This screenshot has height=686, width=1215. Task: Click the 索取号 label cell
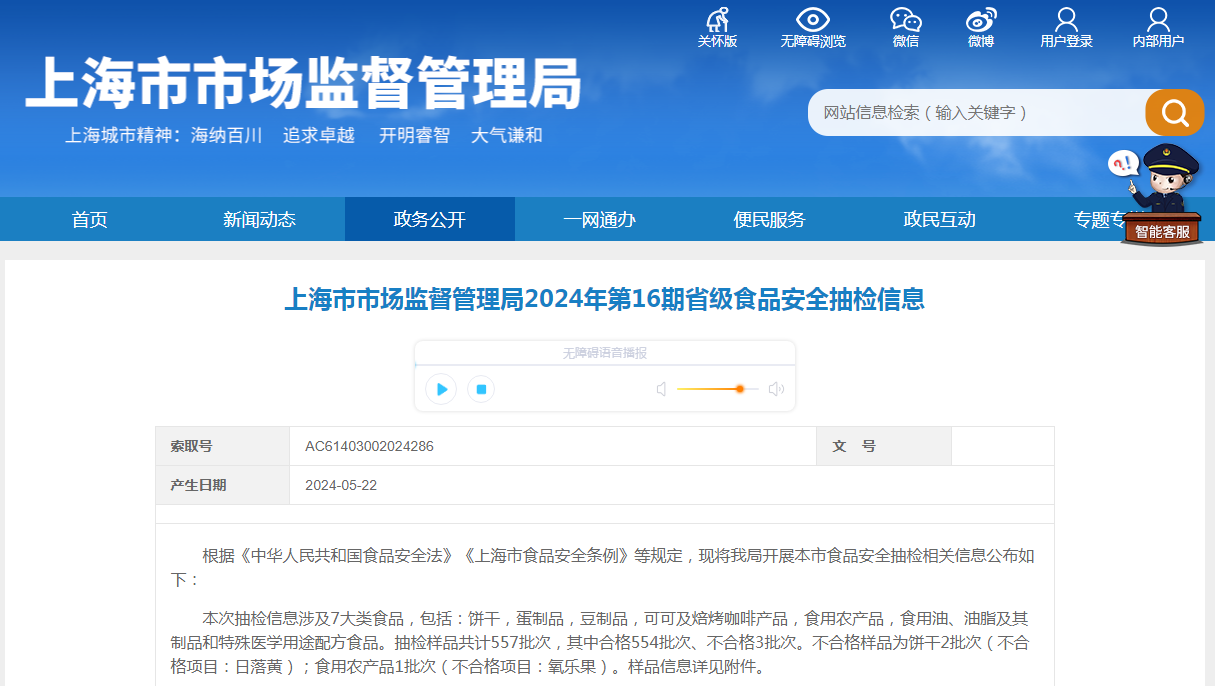pyautogui.click(x=223, y=446)
